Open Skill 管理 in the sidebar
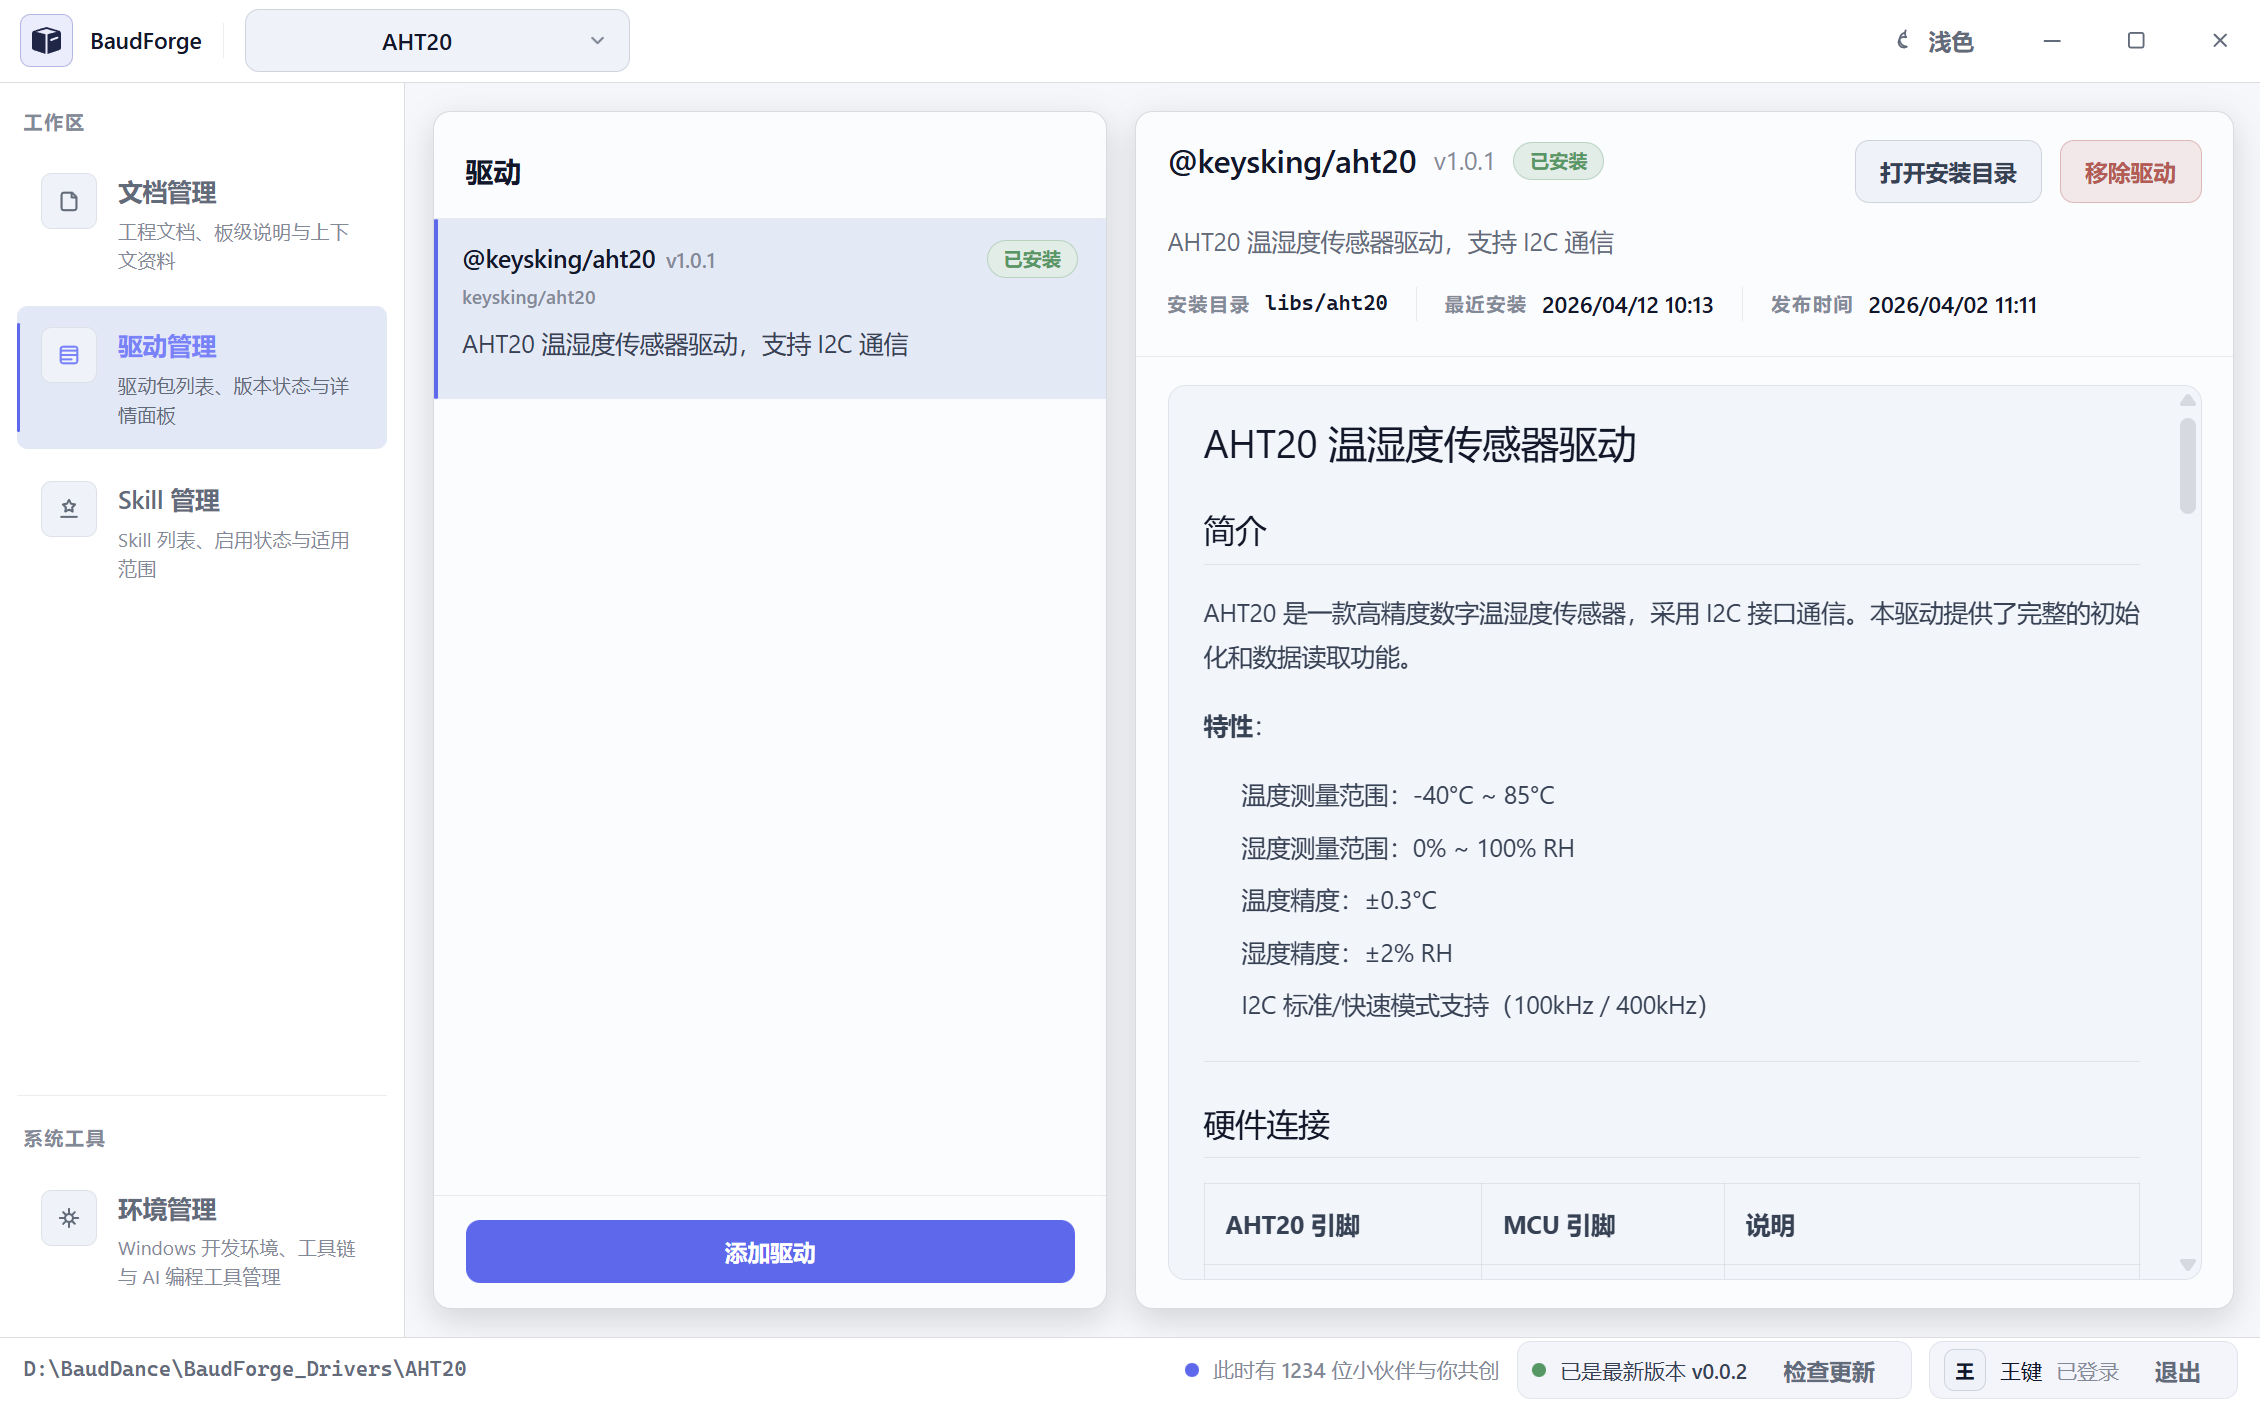The height and width of the screenshot is (1401, 2260). 202,532
